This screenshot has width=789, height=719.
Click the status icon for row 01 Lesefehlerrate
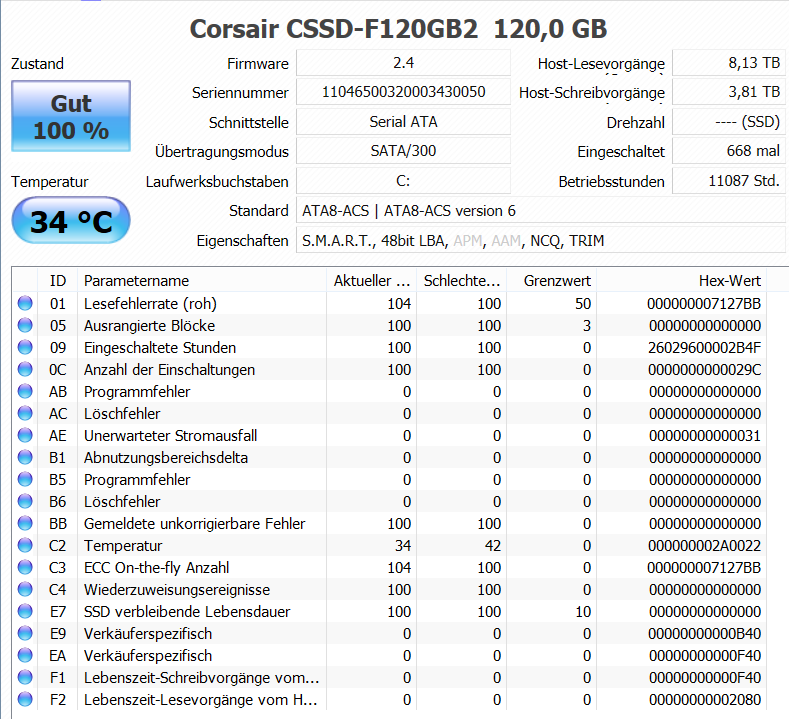(25, 303)
